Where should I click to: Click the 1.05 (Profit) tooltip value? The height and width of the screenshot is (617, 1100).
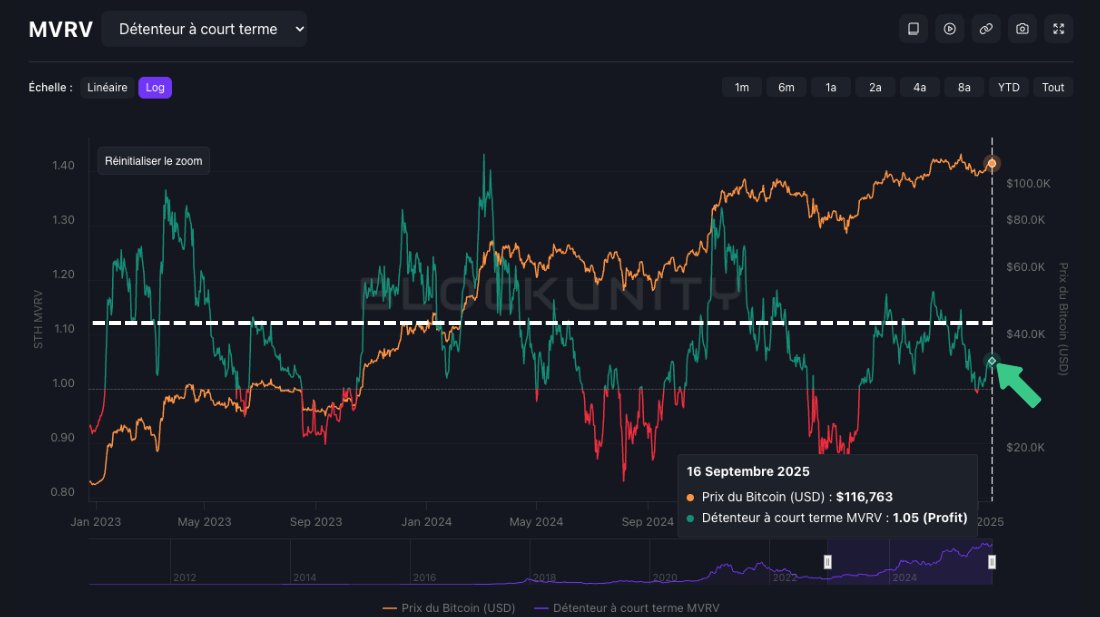click(930, 517)
